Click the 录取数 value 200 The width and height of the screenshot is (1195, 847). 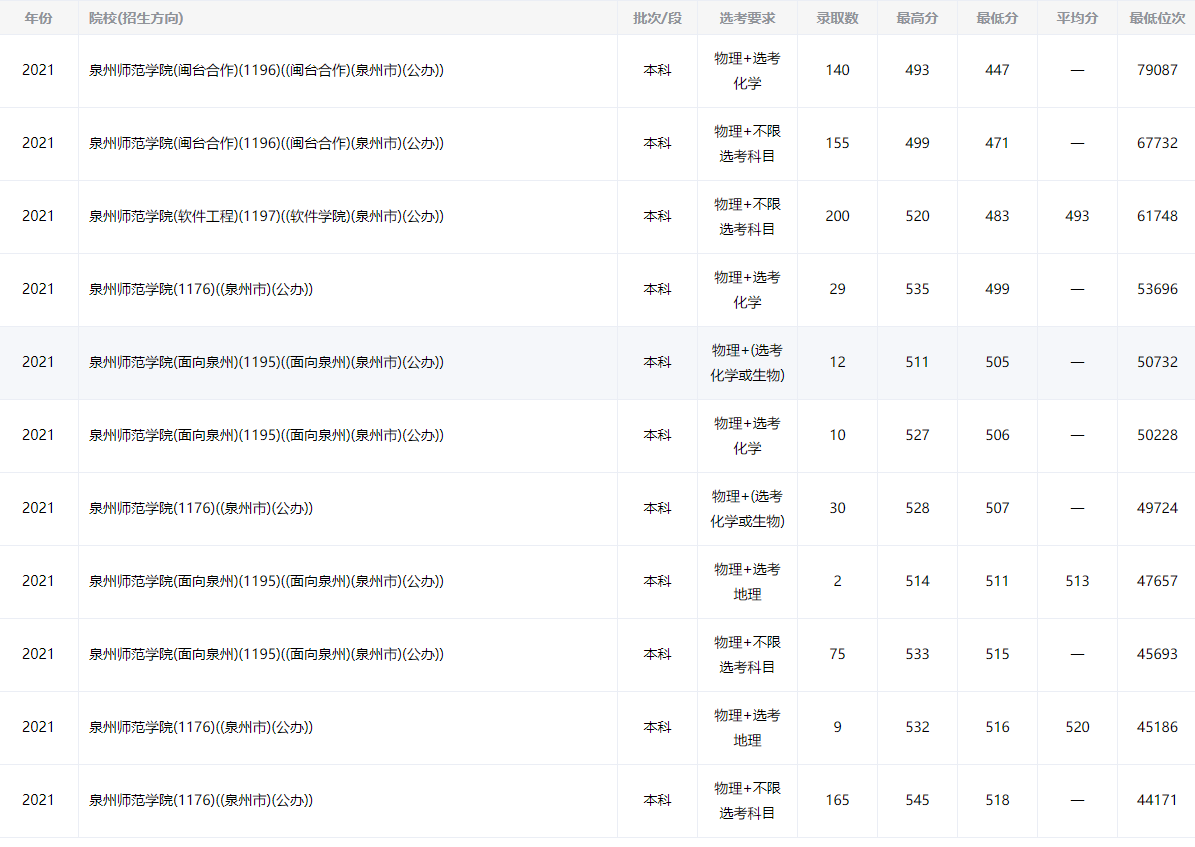(837, 217)
